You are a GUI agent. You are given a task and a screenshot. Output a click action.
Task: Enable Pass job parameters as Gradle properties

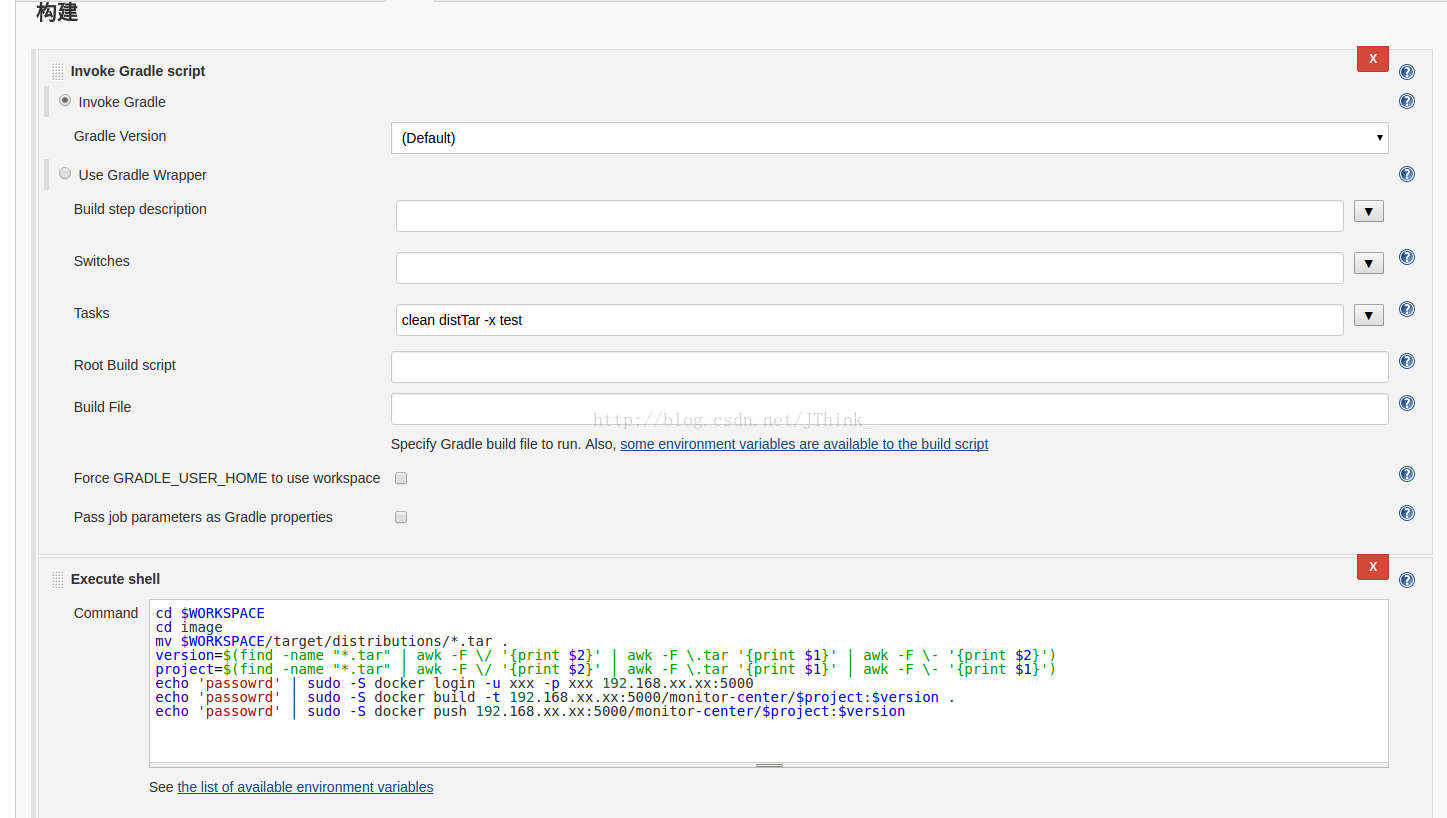coord(401,517)
